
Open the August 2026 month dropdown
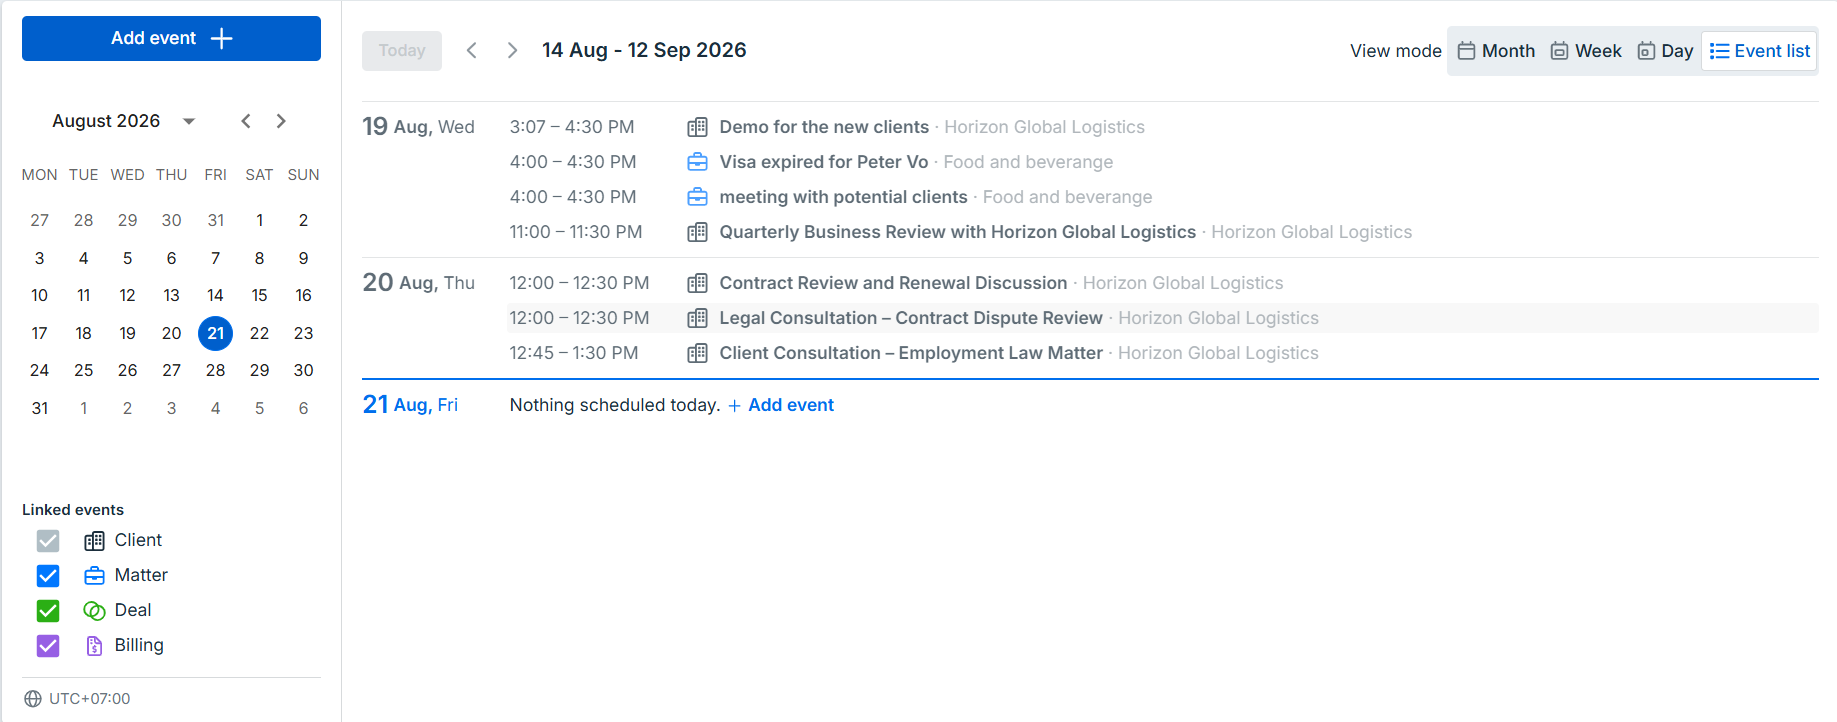click(123, 121)
